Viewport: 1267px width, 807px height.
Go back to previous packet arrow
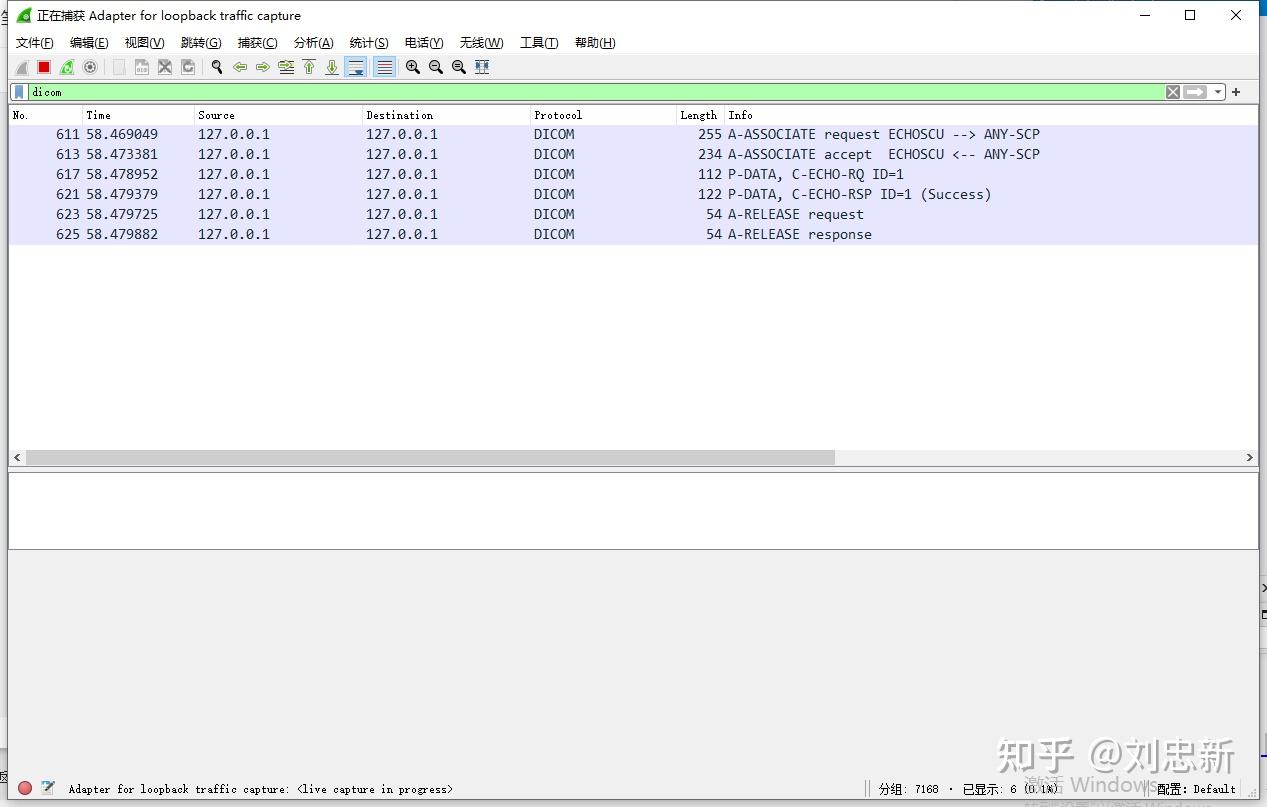tap(240, 67)
